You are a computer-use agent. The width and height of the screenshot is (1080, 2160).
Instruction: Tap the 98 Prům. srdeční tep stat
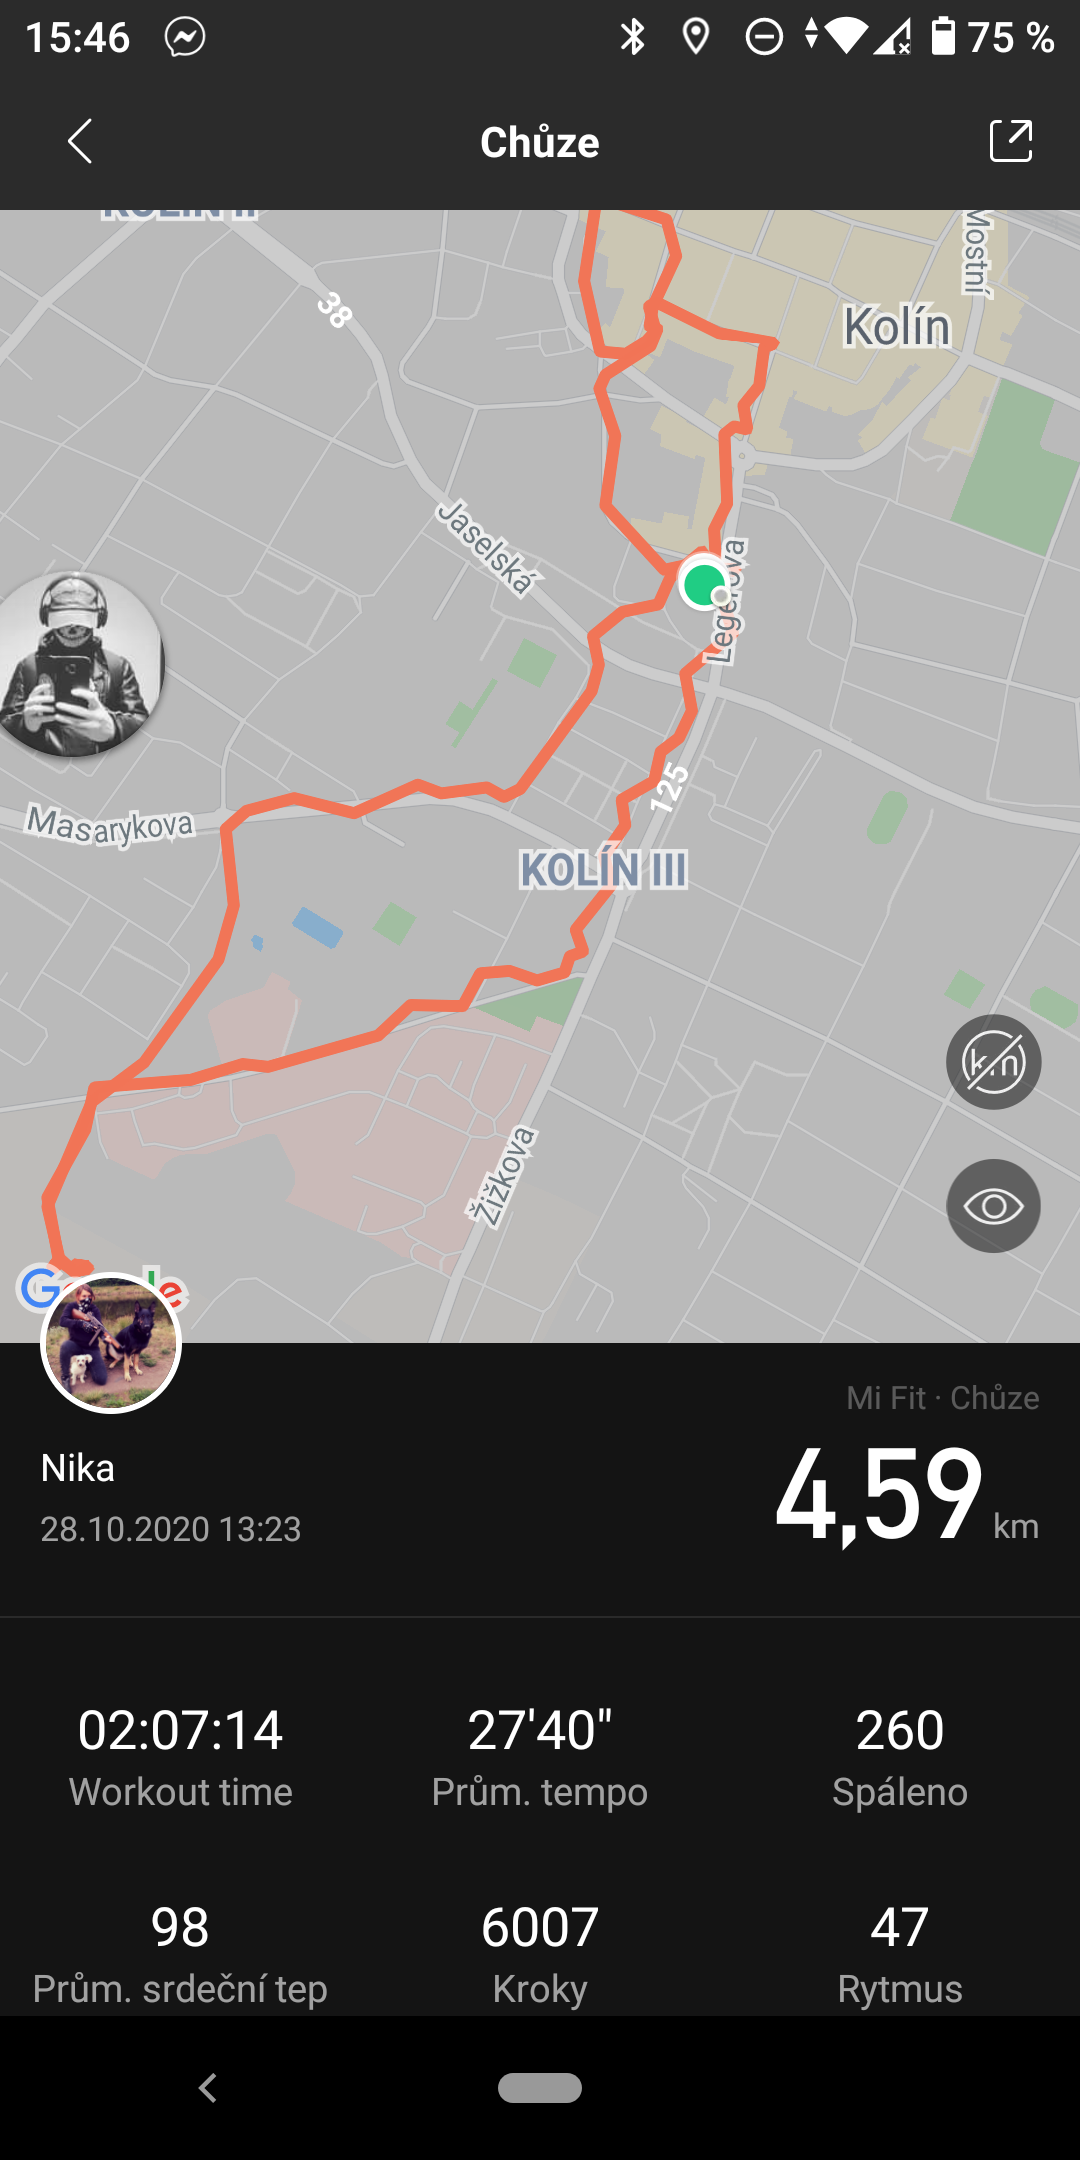point(180,1955)
